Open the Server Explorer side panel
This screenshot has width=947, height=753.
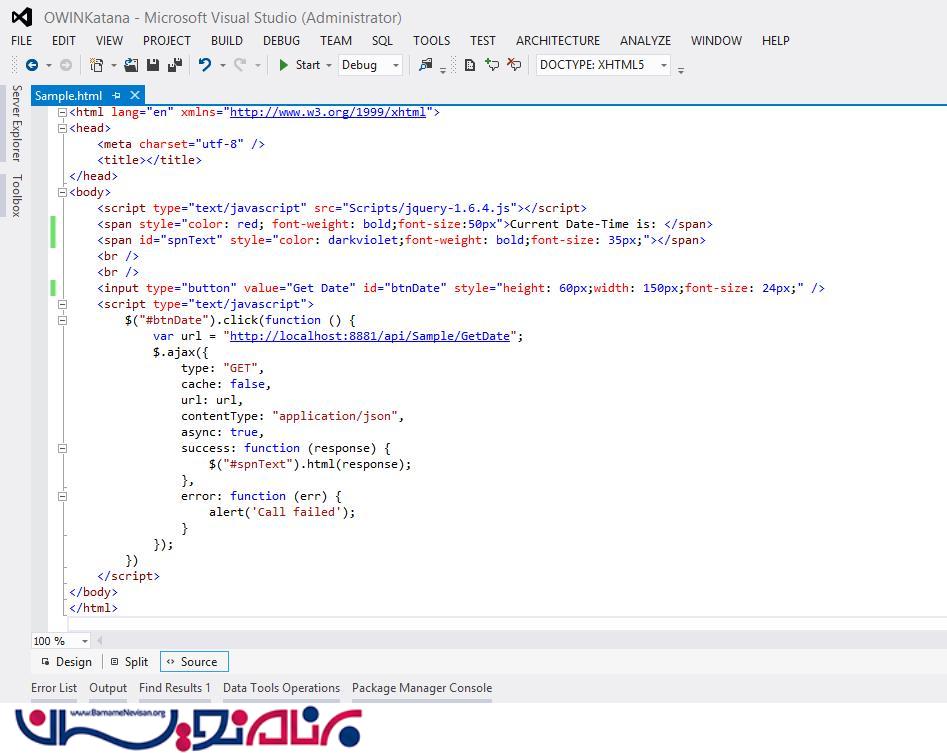(16, 123)
